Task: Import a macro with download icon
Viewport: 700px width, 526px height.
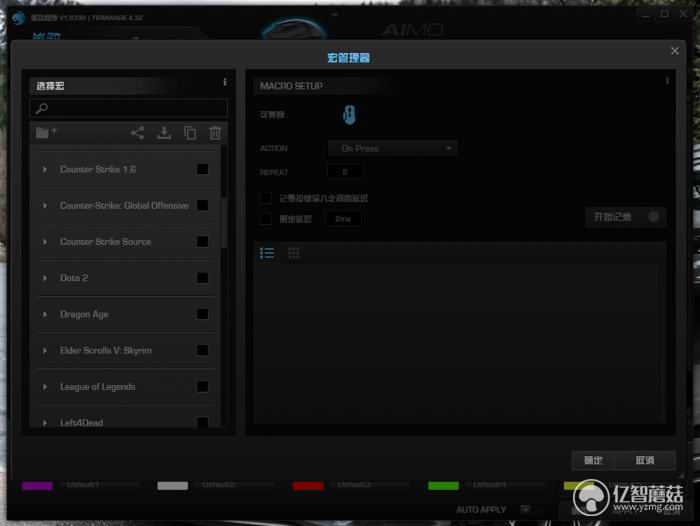Action: click(164, 133)
